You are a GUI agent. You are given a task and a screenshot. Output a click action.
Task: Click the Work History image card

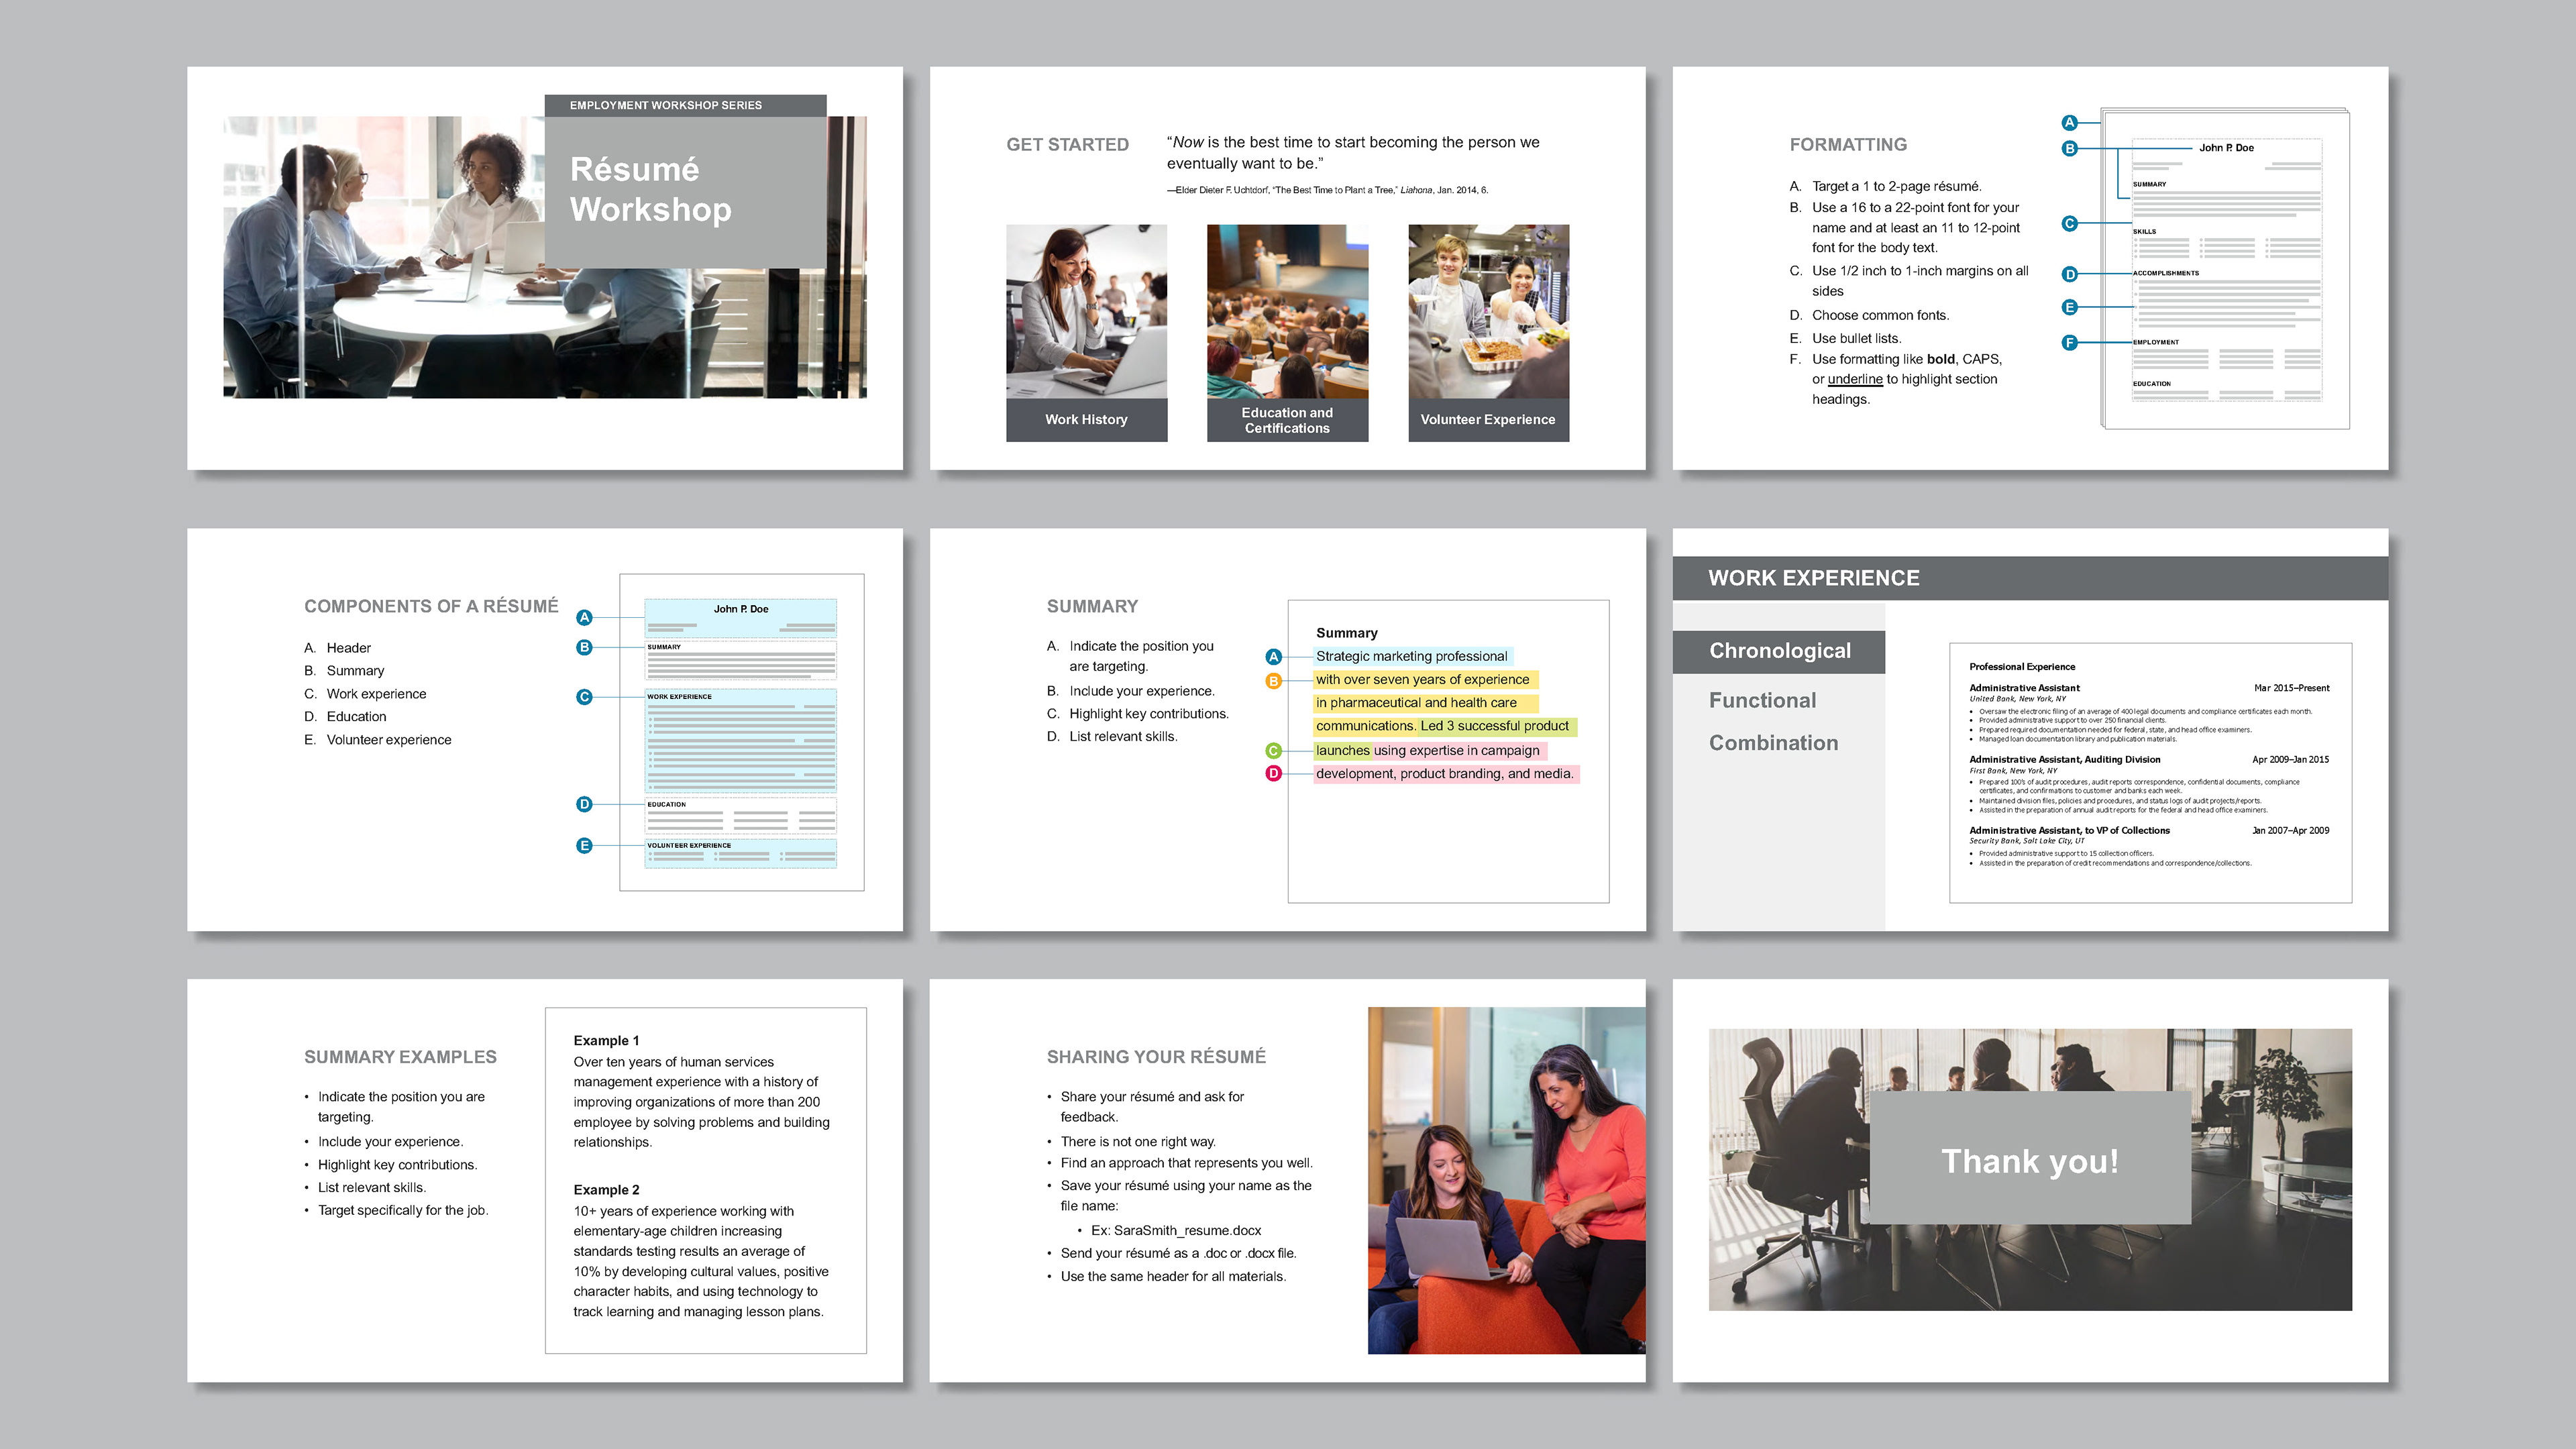tap(1086, 332)
